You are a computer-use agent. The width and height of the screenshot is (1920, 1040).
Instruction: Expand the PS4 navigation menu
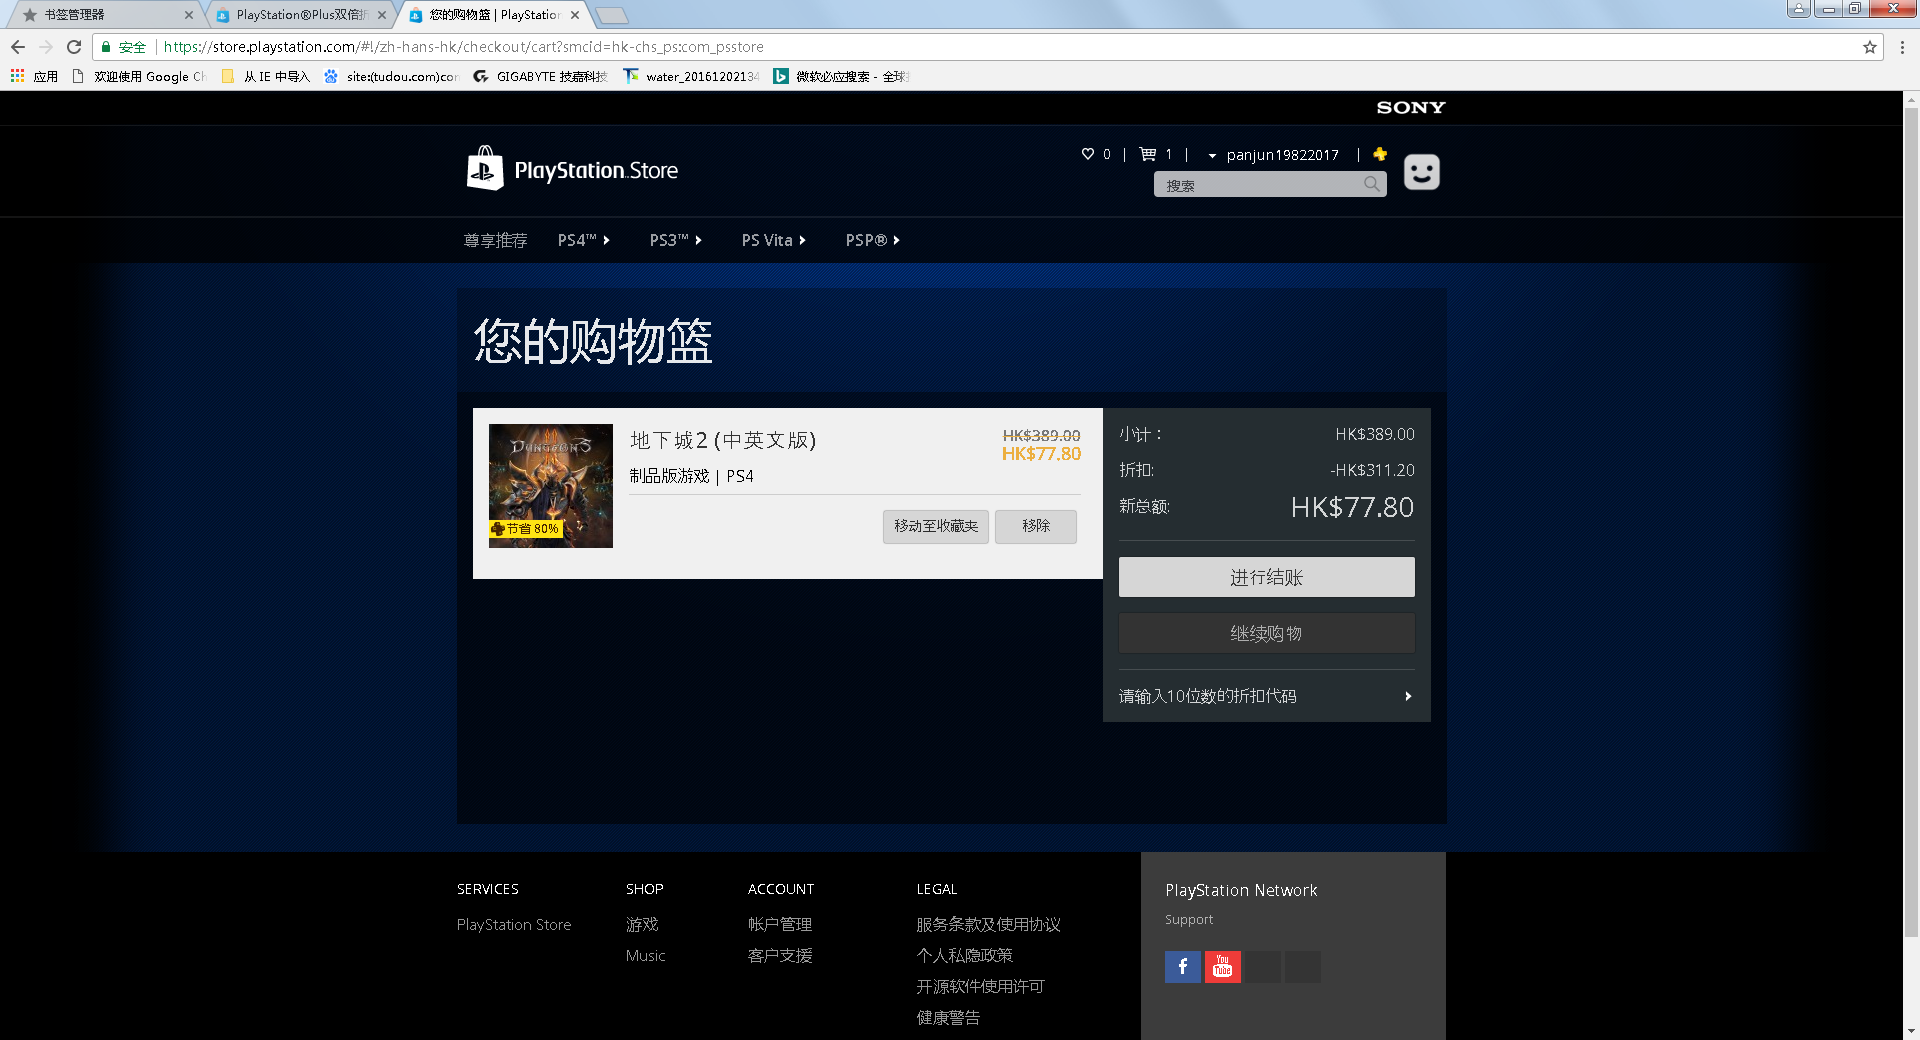[x=584, y=240]
